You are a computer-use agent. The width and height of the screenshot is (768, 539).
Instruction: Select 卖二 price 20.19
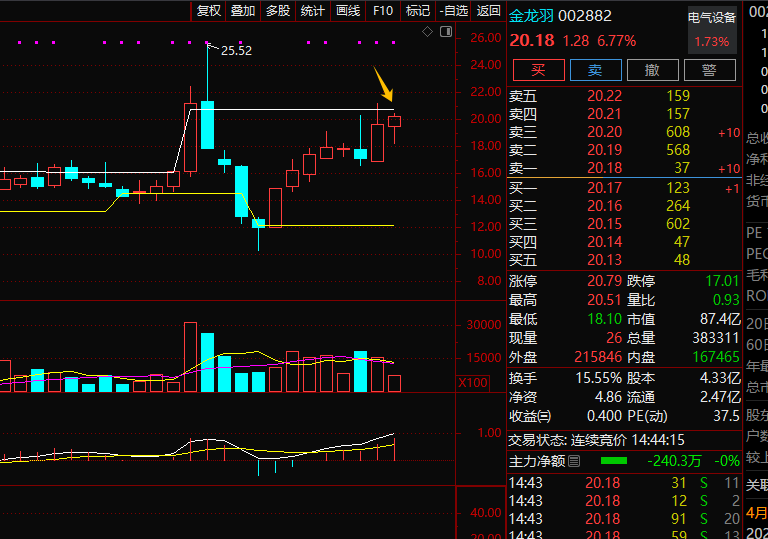coord(604,150)
